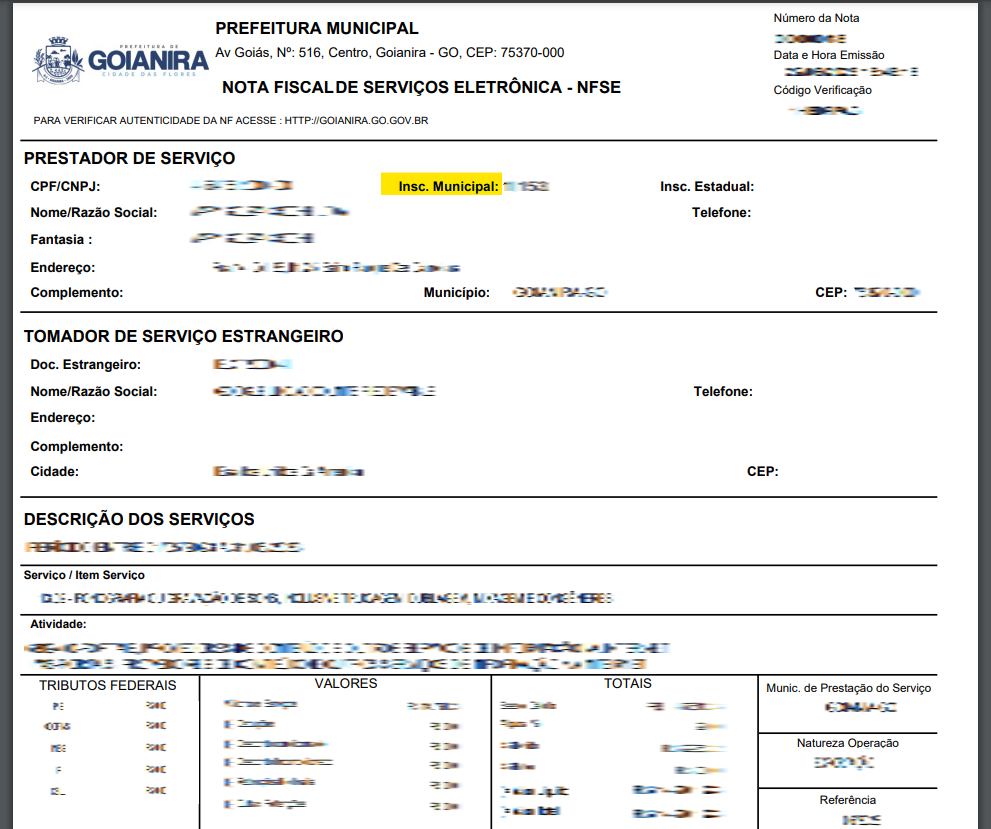The image size is (991, 829).
Task: Select the CPF/CNPJ field label
Action: [66, 186]
